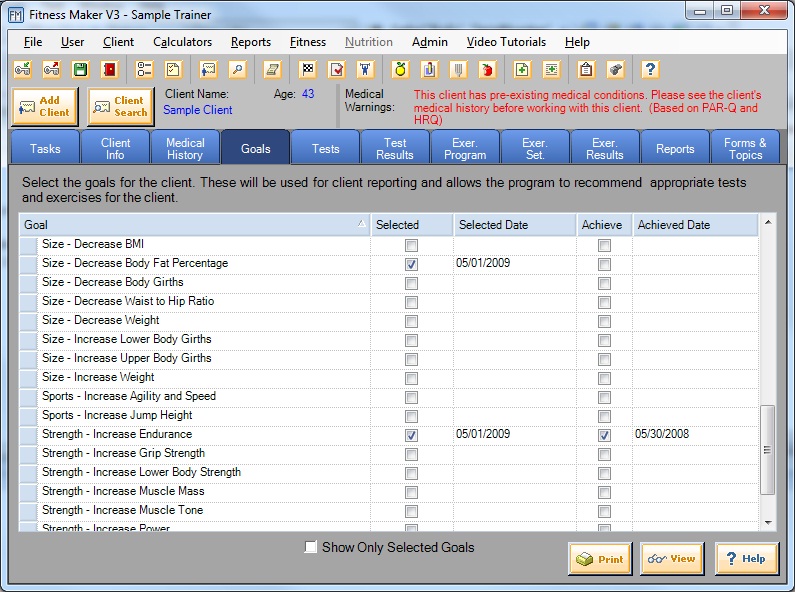Viewport: 795px width, 592px height.
Task: Click the View button
Action: [672, 559]
